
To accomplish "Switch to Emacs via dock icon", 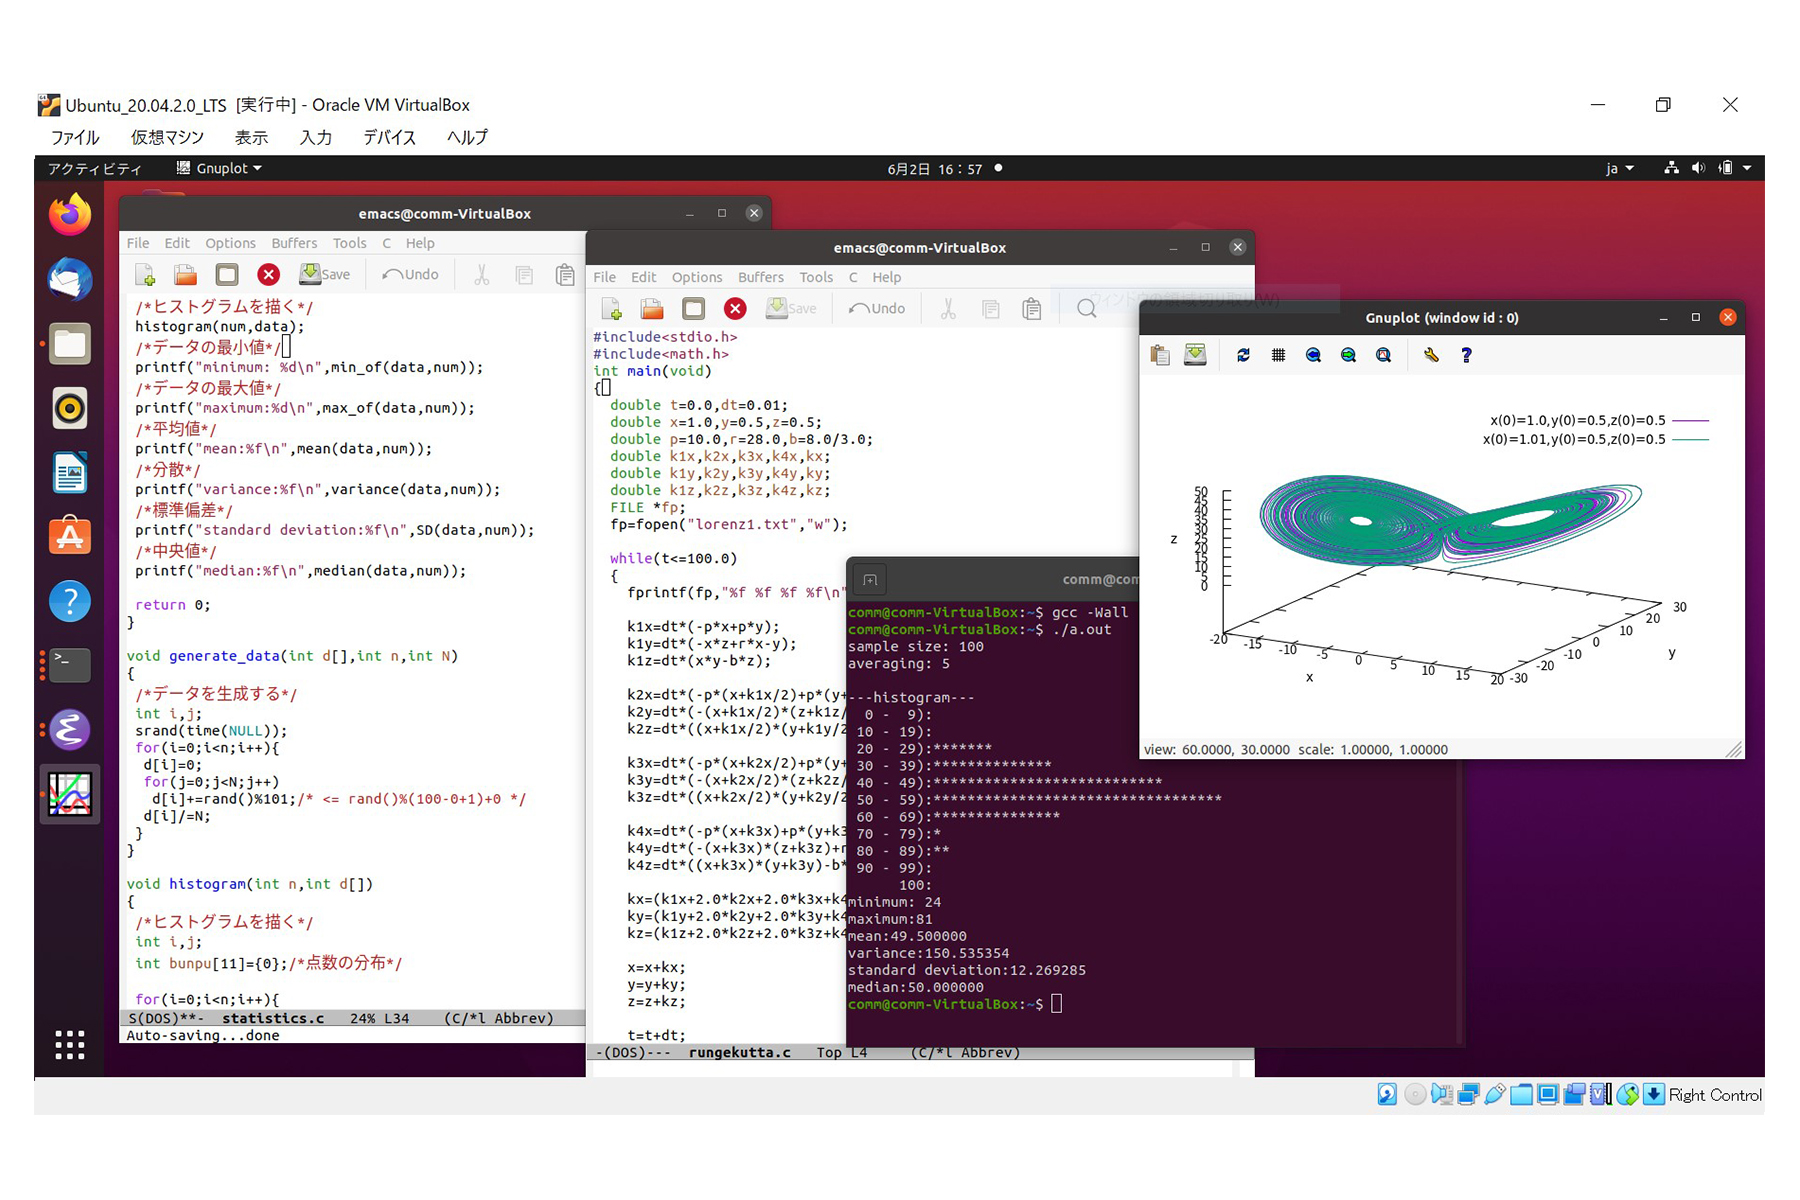I will coord(70,729).
